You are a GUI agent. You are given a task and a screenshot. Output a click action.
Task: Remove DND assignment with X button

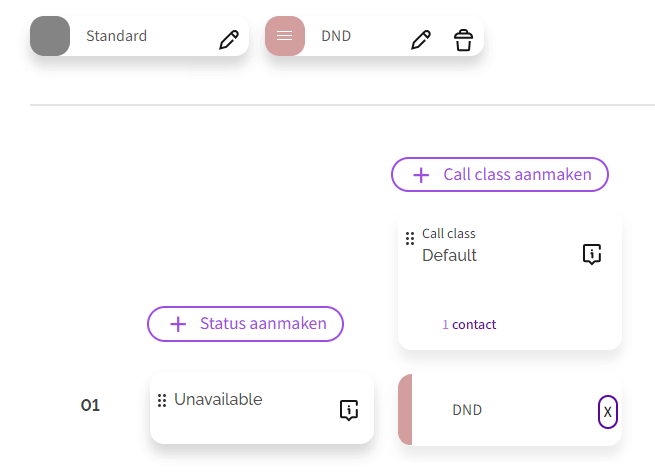click(x=607, y=411)
